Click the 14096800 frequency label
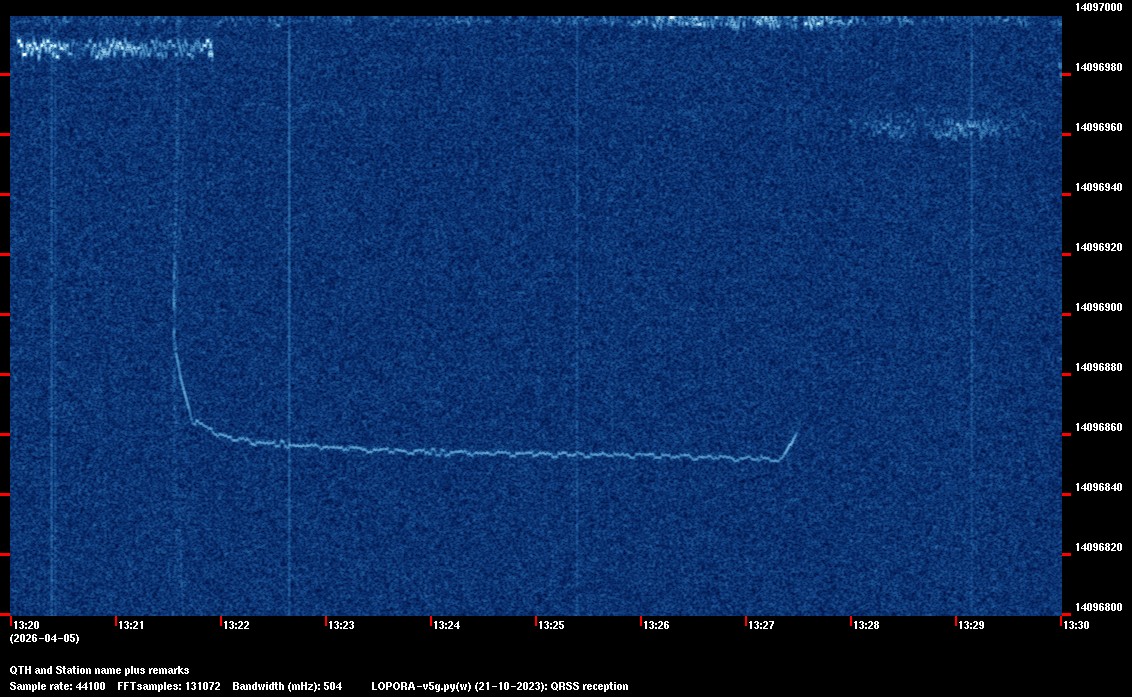 pyautogui.click(x=1099, y=607)
